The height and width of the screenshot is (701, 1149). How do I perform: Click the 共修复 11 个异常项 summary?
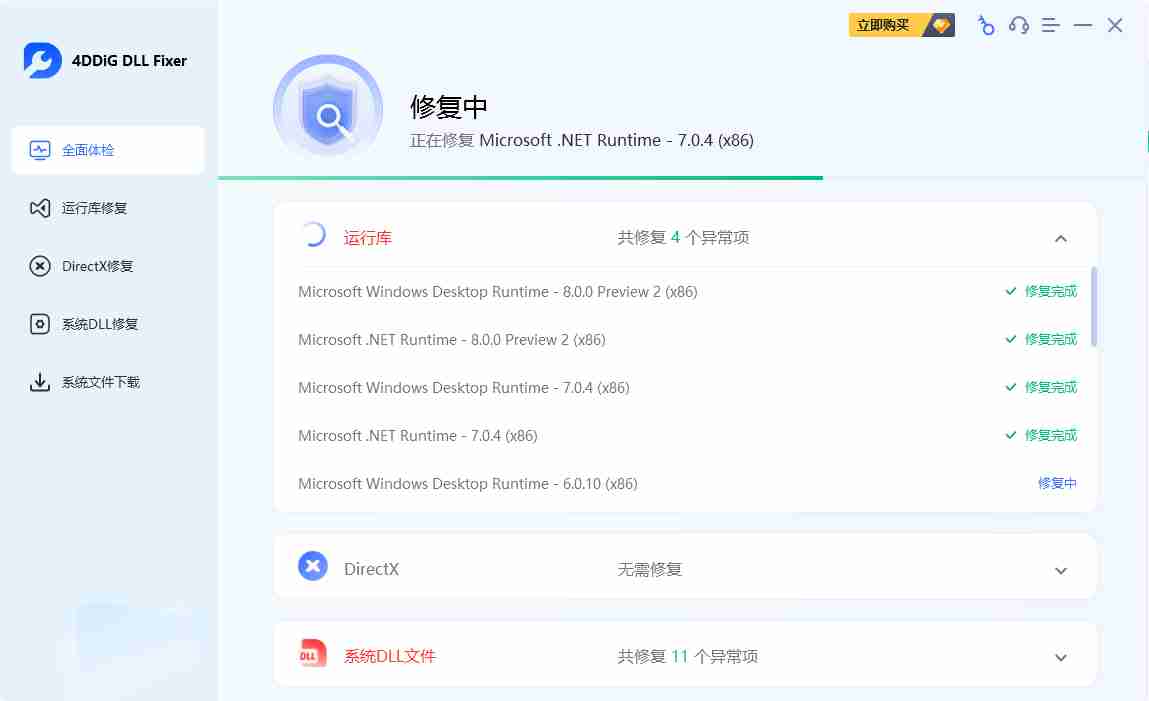coord(687,656)
